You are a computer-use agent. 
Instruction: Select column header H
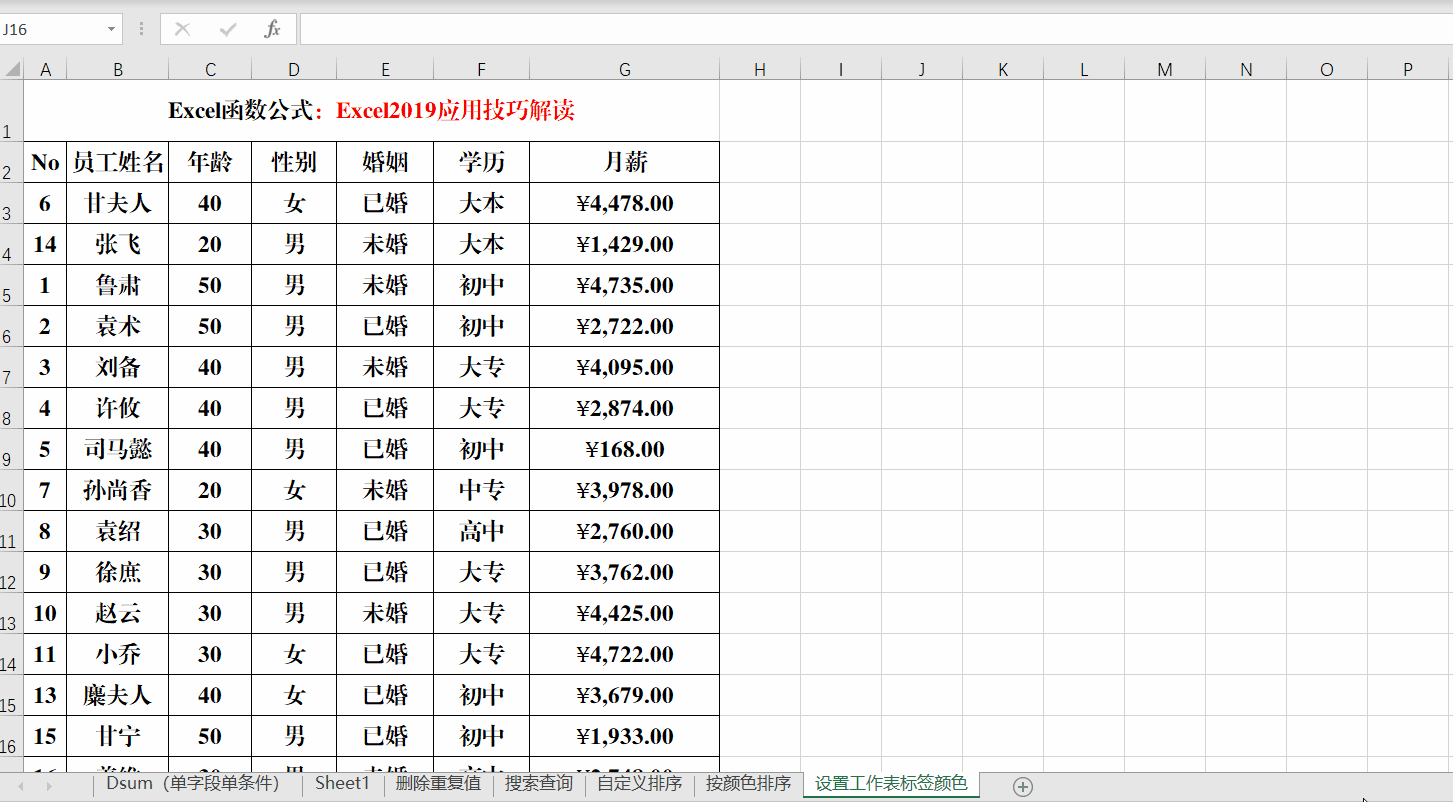760,69
